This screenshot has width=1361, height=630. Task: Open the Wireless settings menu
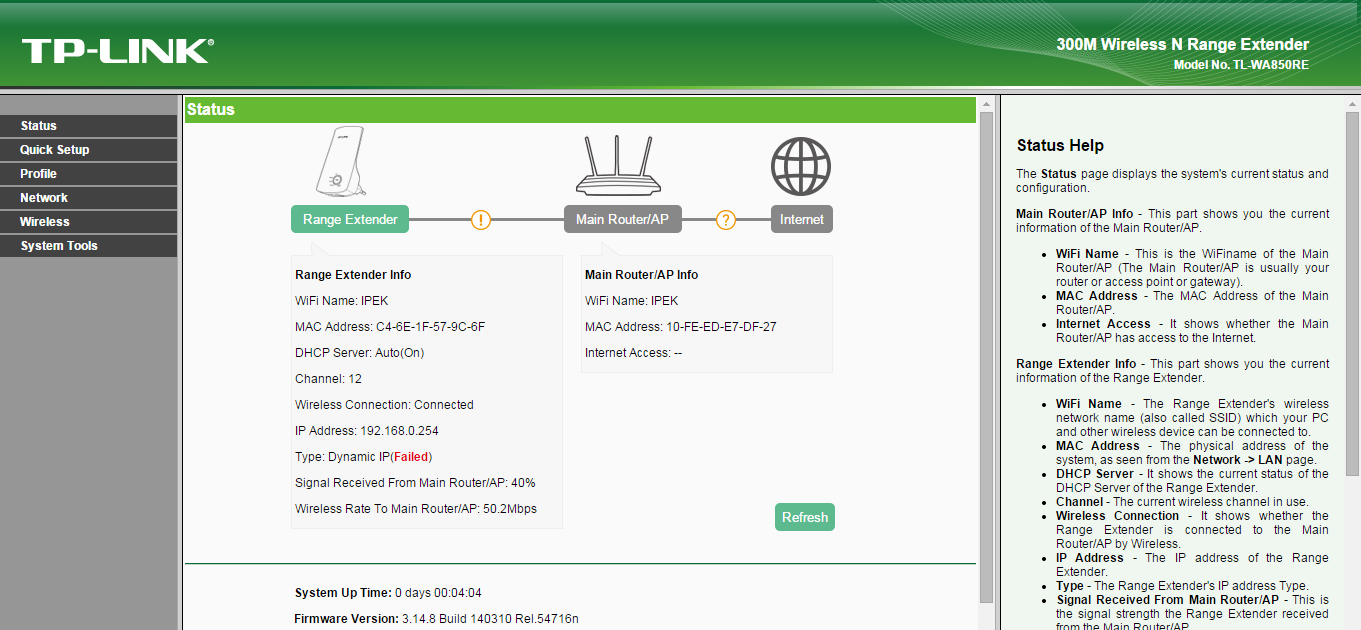coord(89,222)
